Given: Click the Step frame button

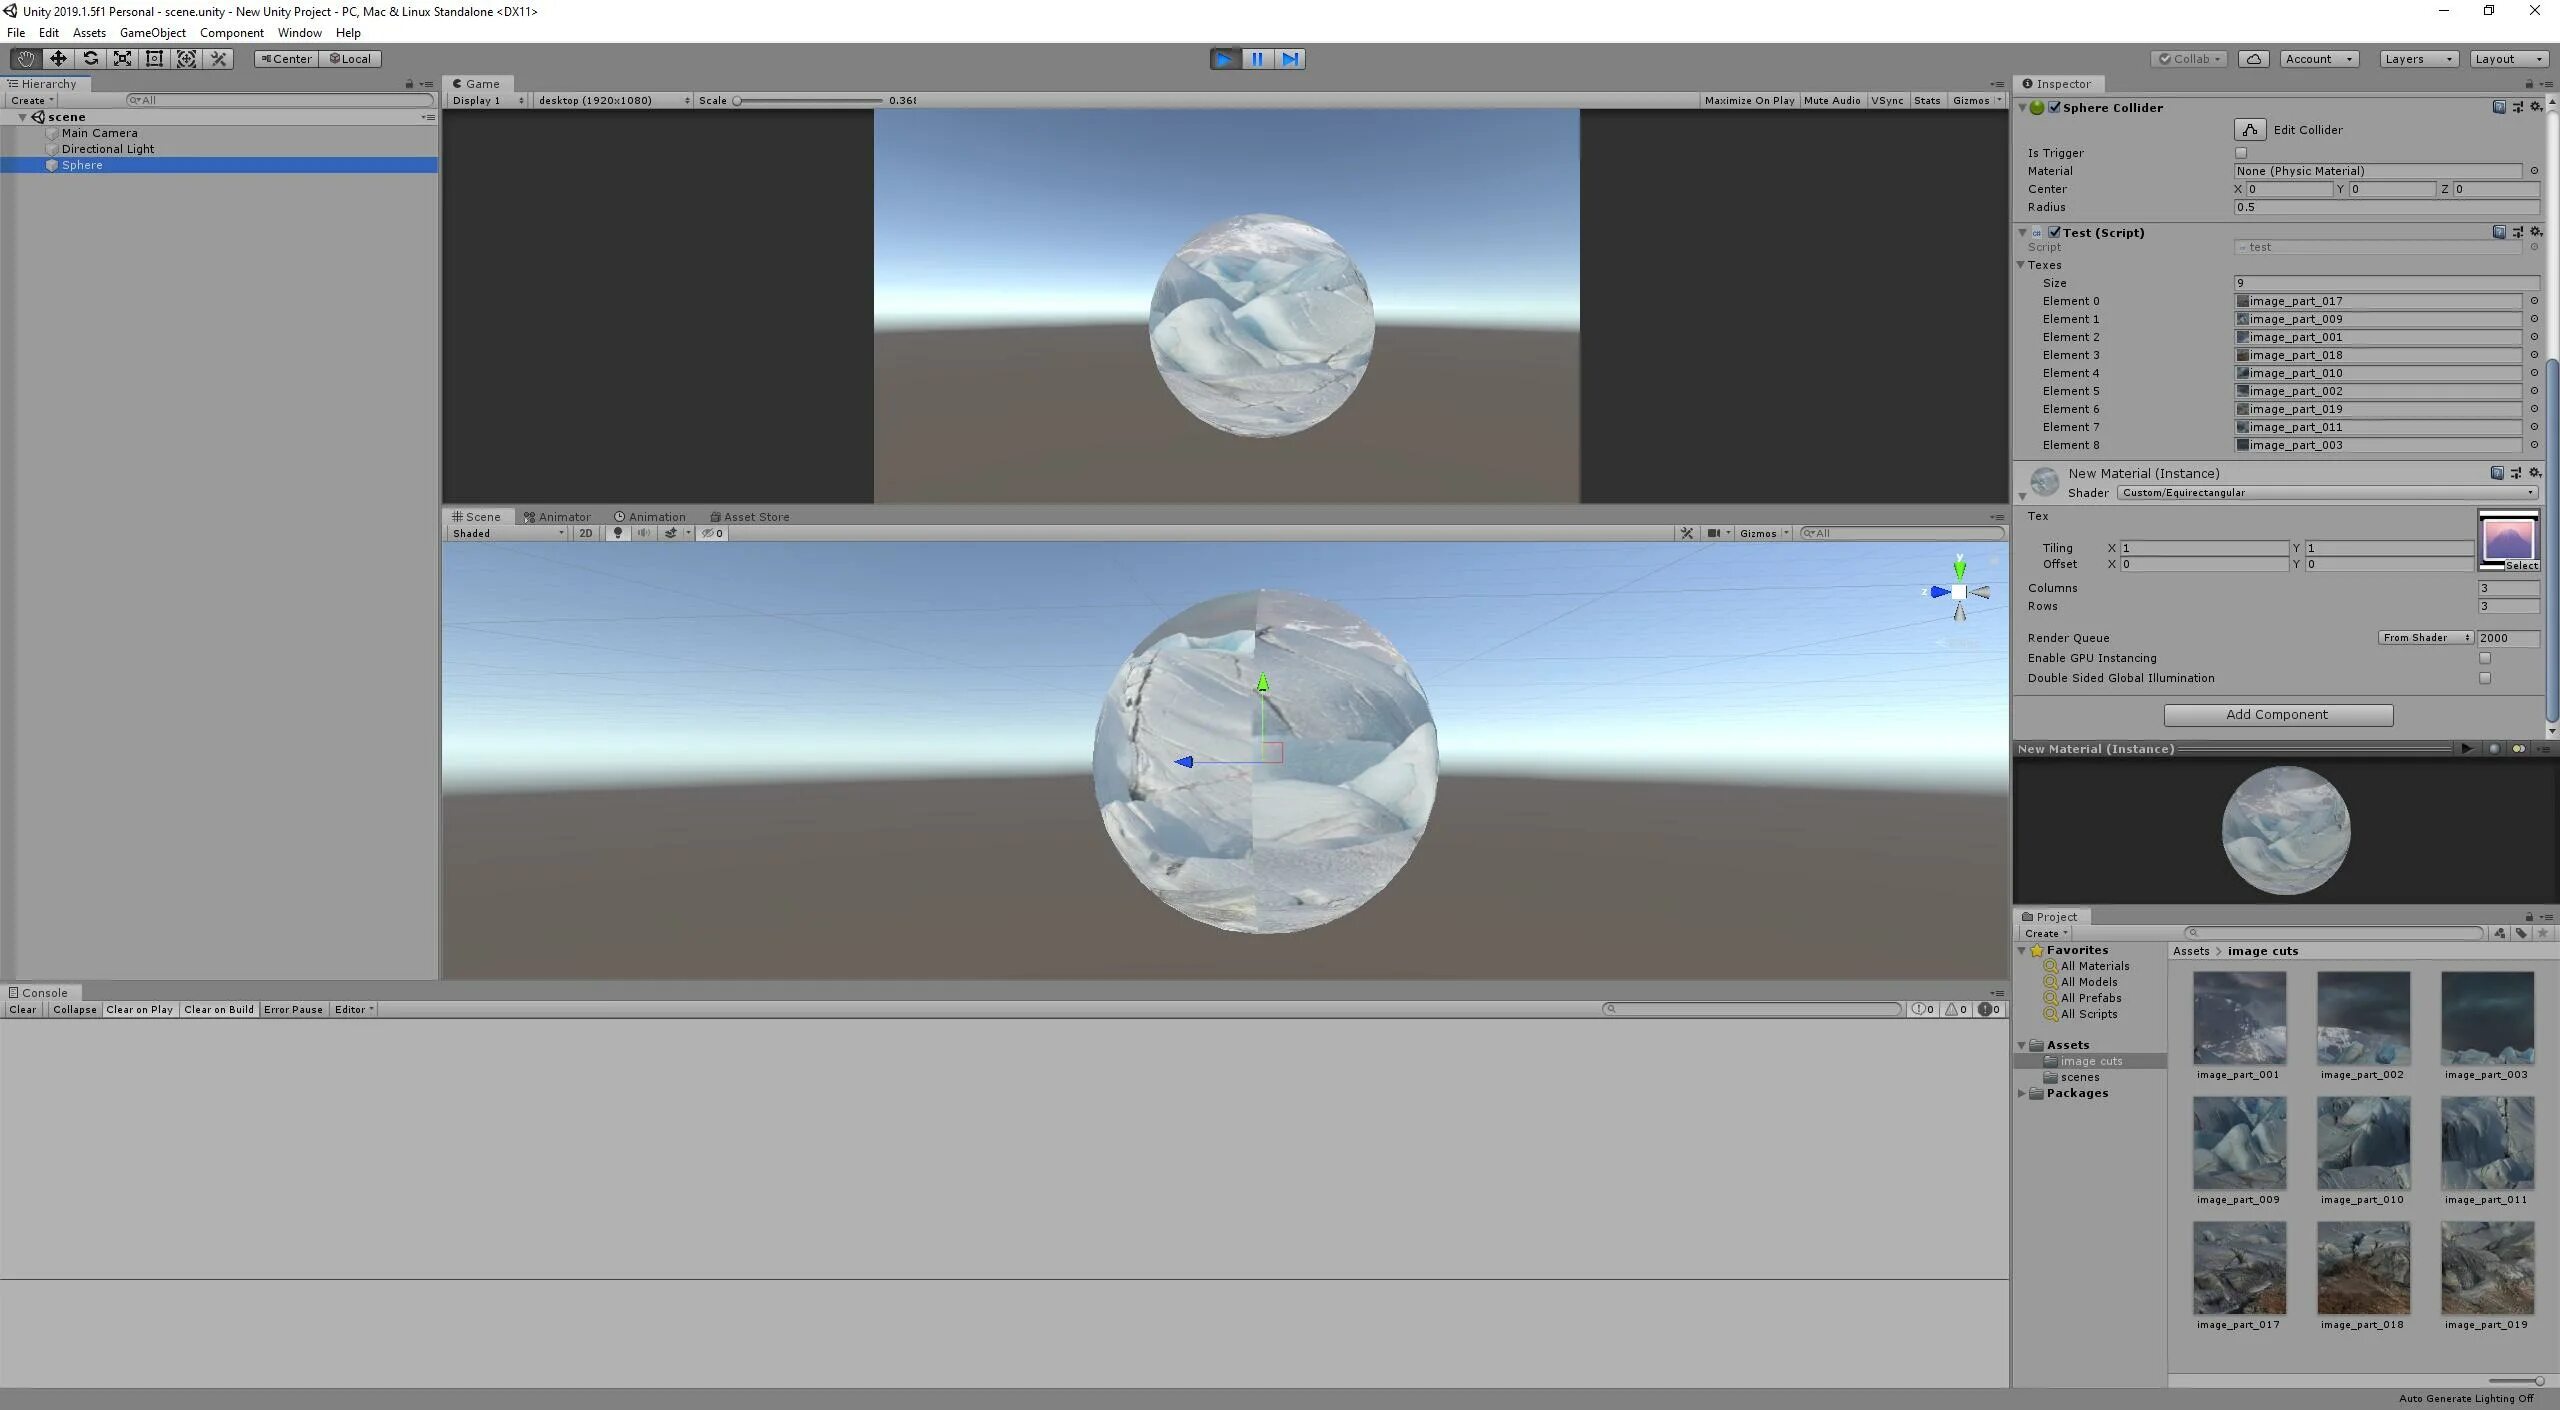Looking at the screenshot, I should (x=1290, y=59).
